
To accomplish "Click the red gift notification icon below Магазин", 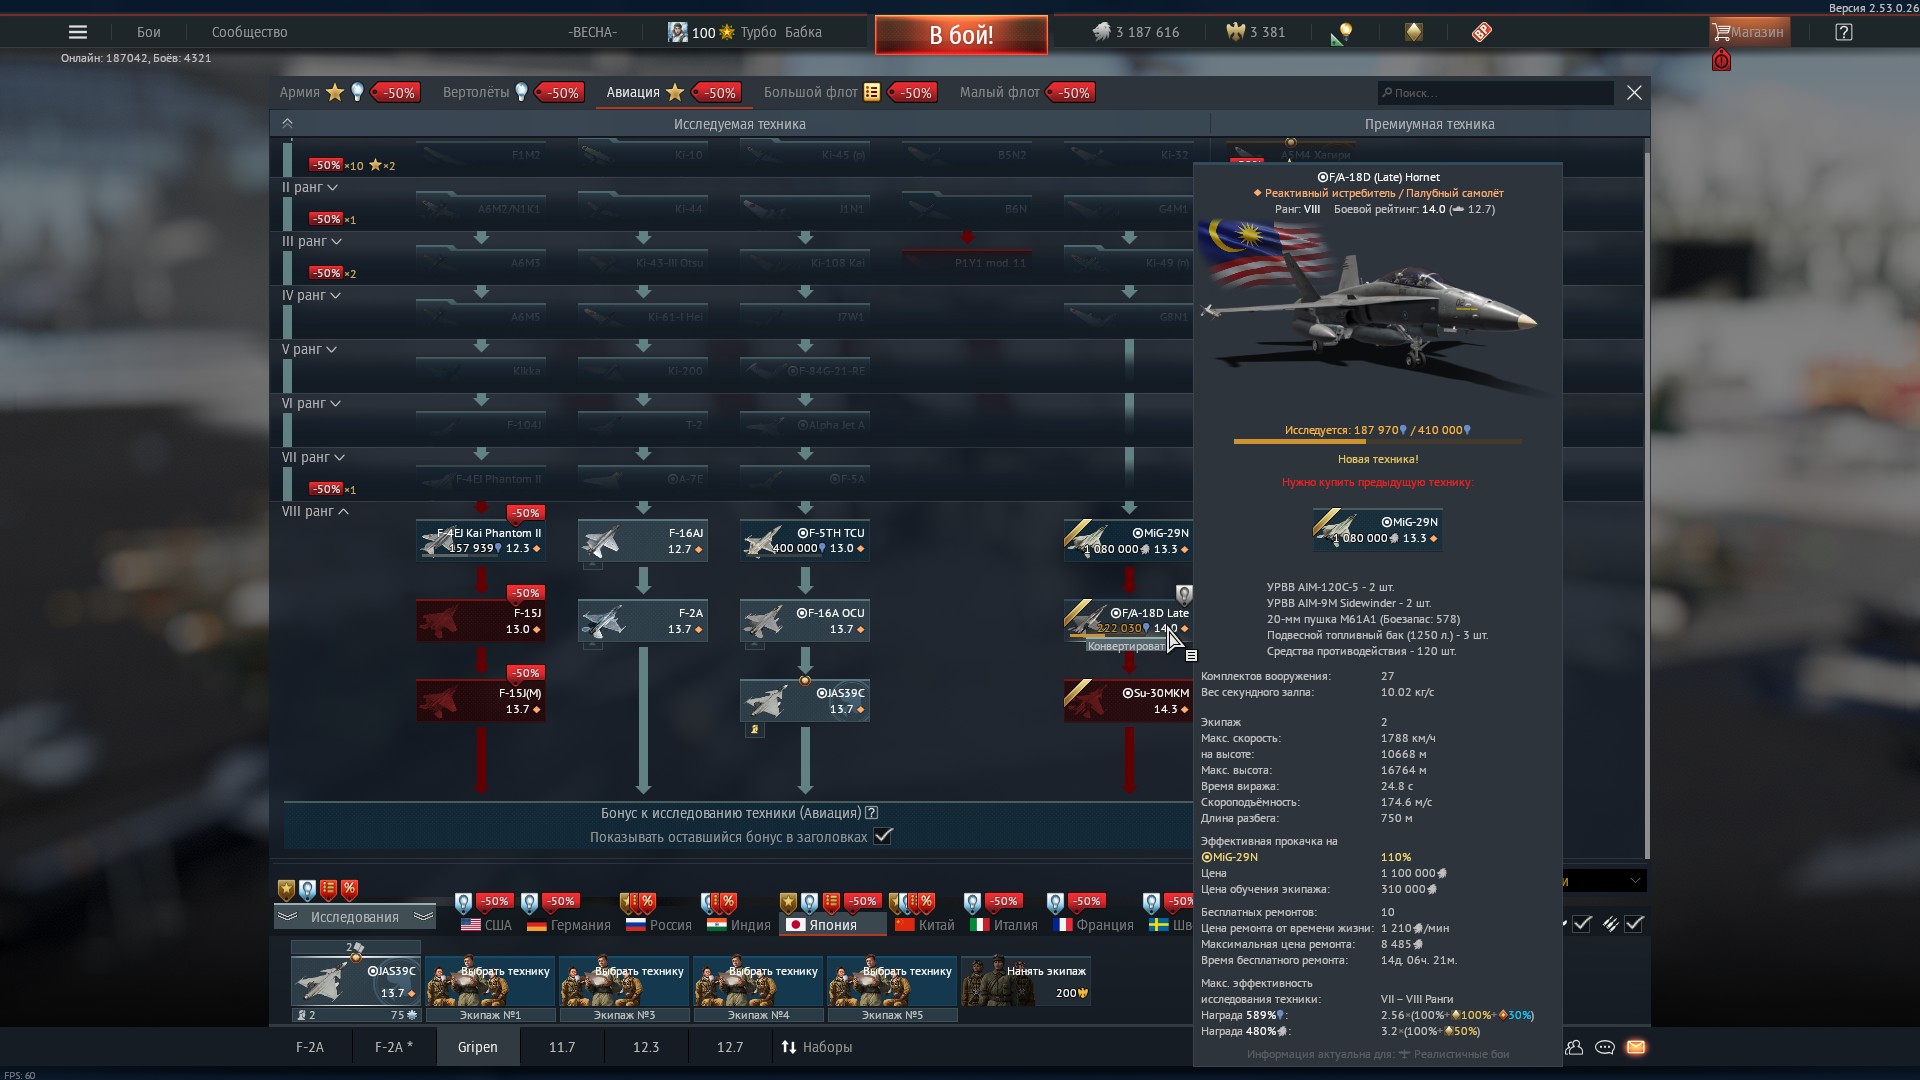I will (x=1721, y=61).
